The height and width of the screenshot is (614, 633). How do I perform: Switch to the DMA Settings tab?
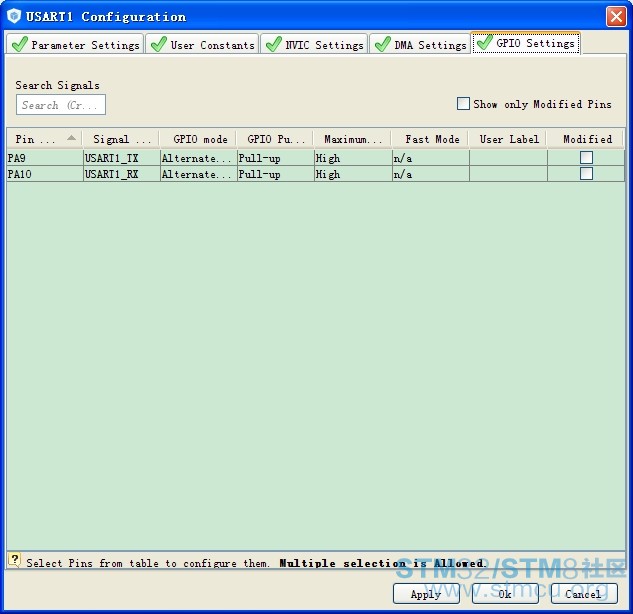tap(420, 44)
